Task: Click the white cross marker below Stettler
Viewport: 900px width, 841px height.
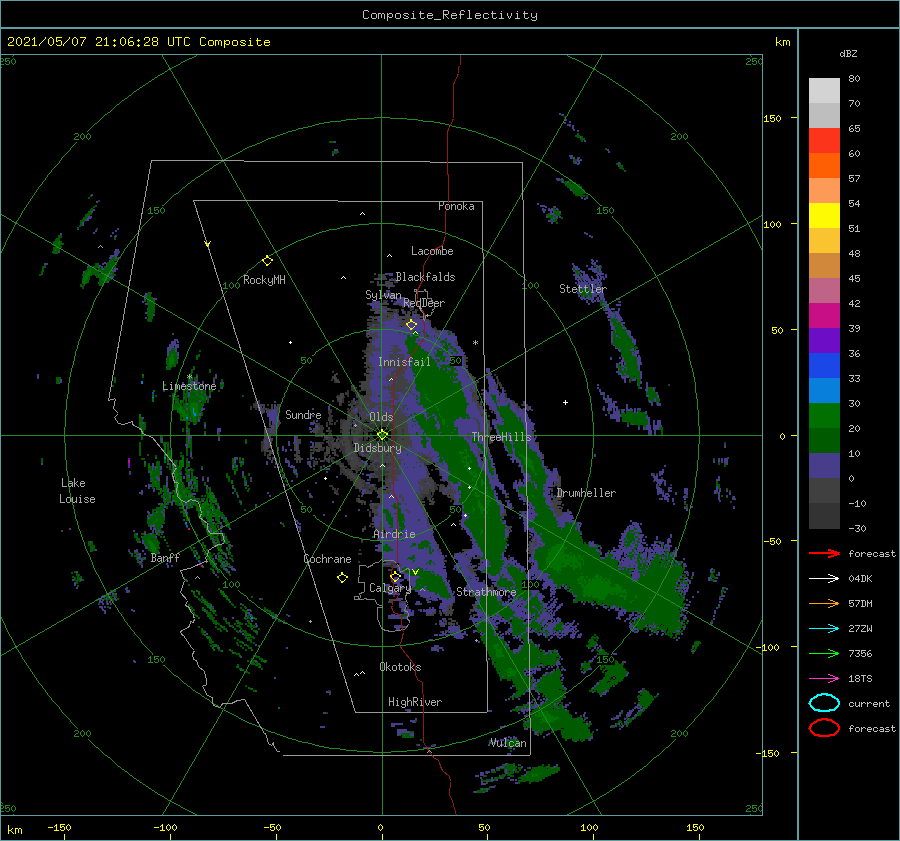Action: coord(565,402)
